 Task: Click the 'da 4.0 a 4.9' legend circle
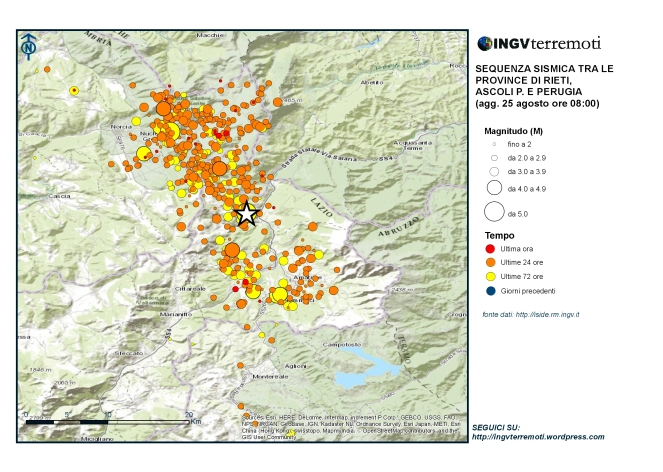coord(493,187)
